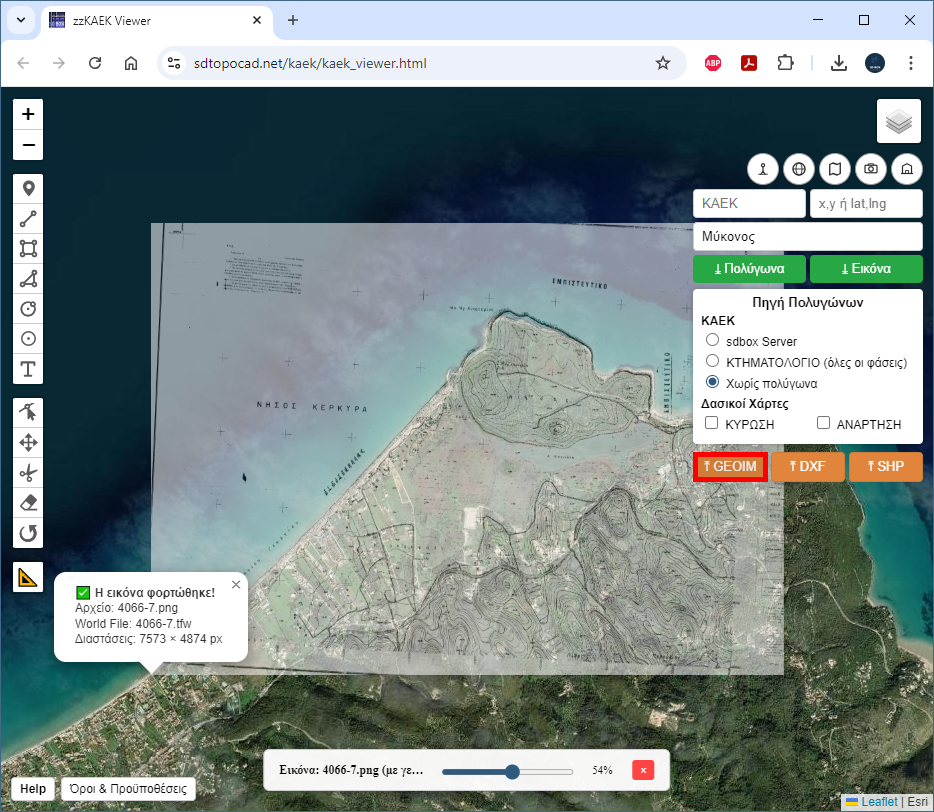Select the draw marker tool
The image size is (934, 812).
pos(28,188)
